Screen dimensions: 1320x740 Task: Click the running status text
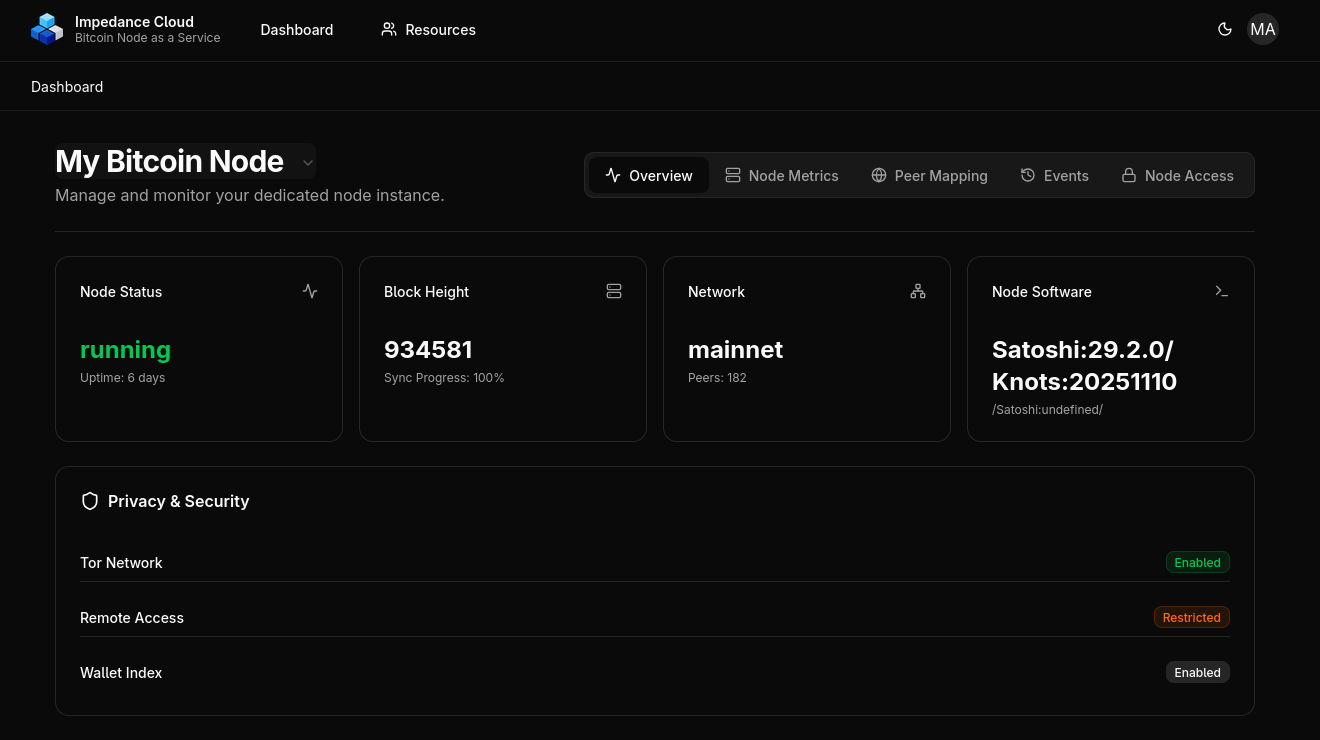pyautogui.click(x=125, y=350)
